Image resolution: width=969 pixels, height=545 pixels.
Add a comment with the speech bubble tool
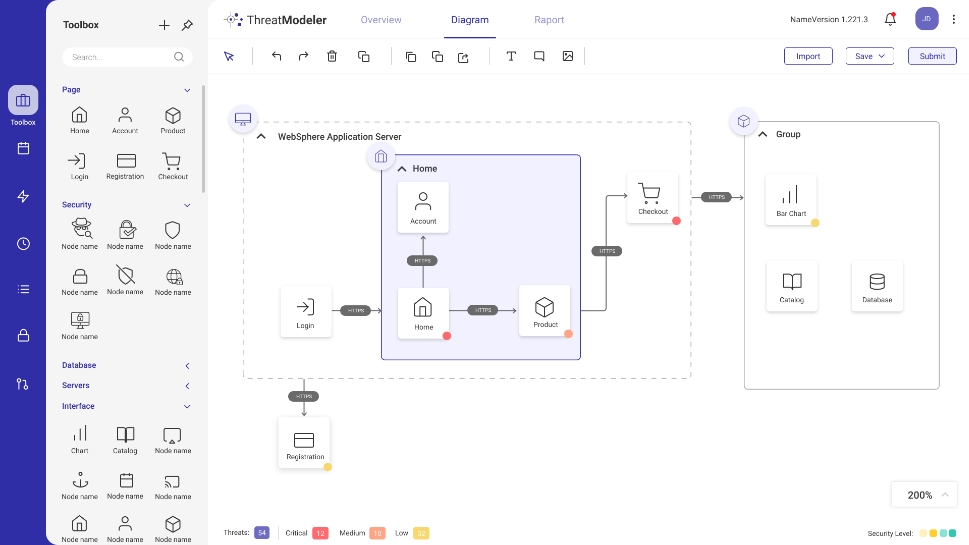[539, 56]
